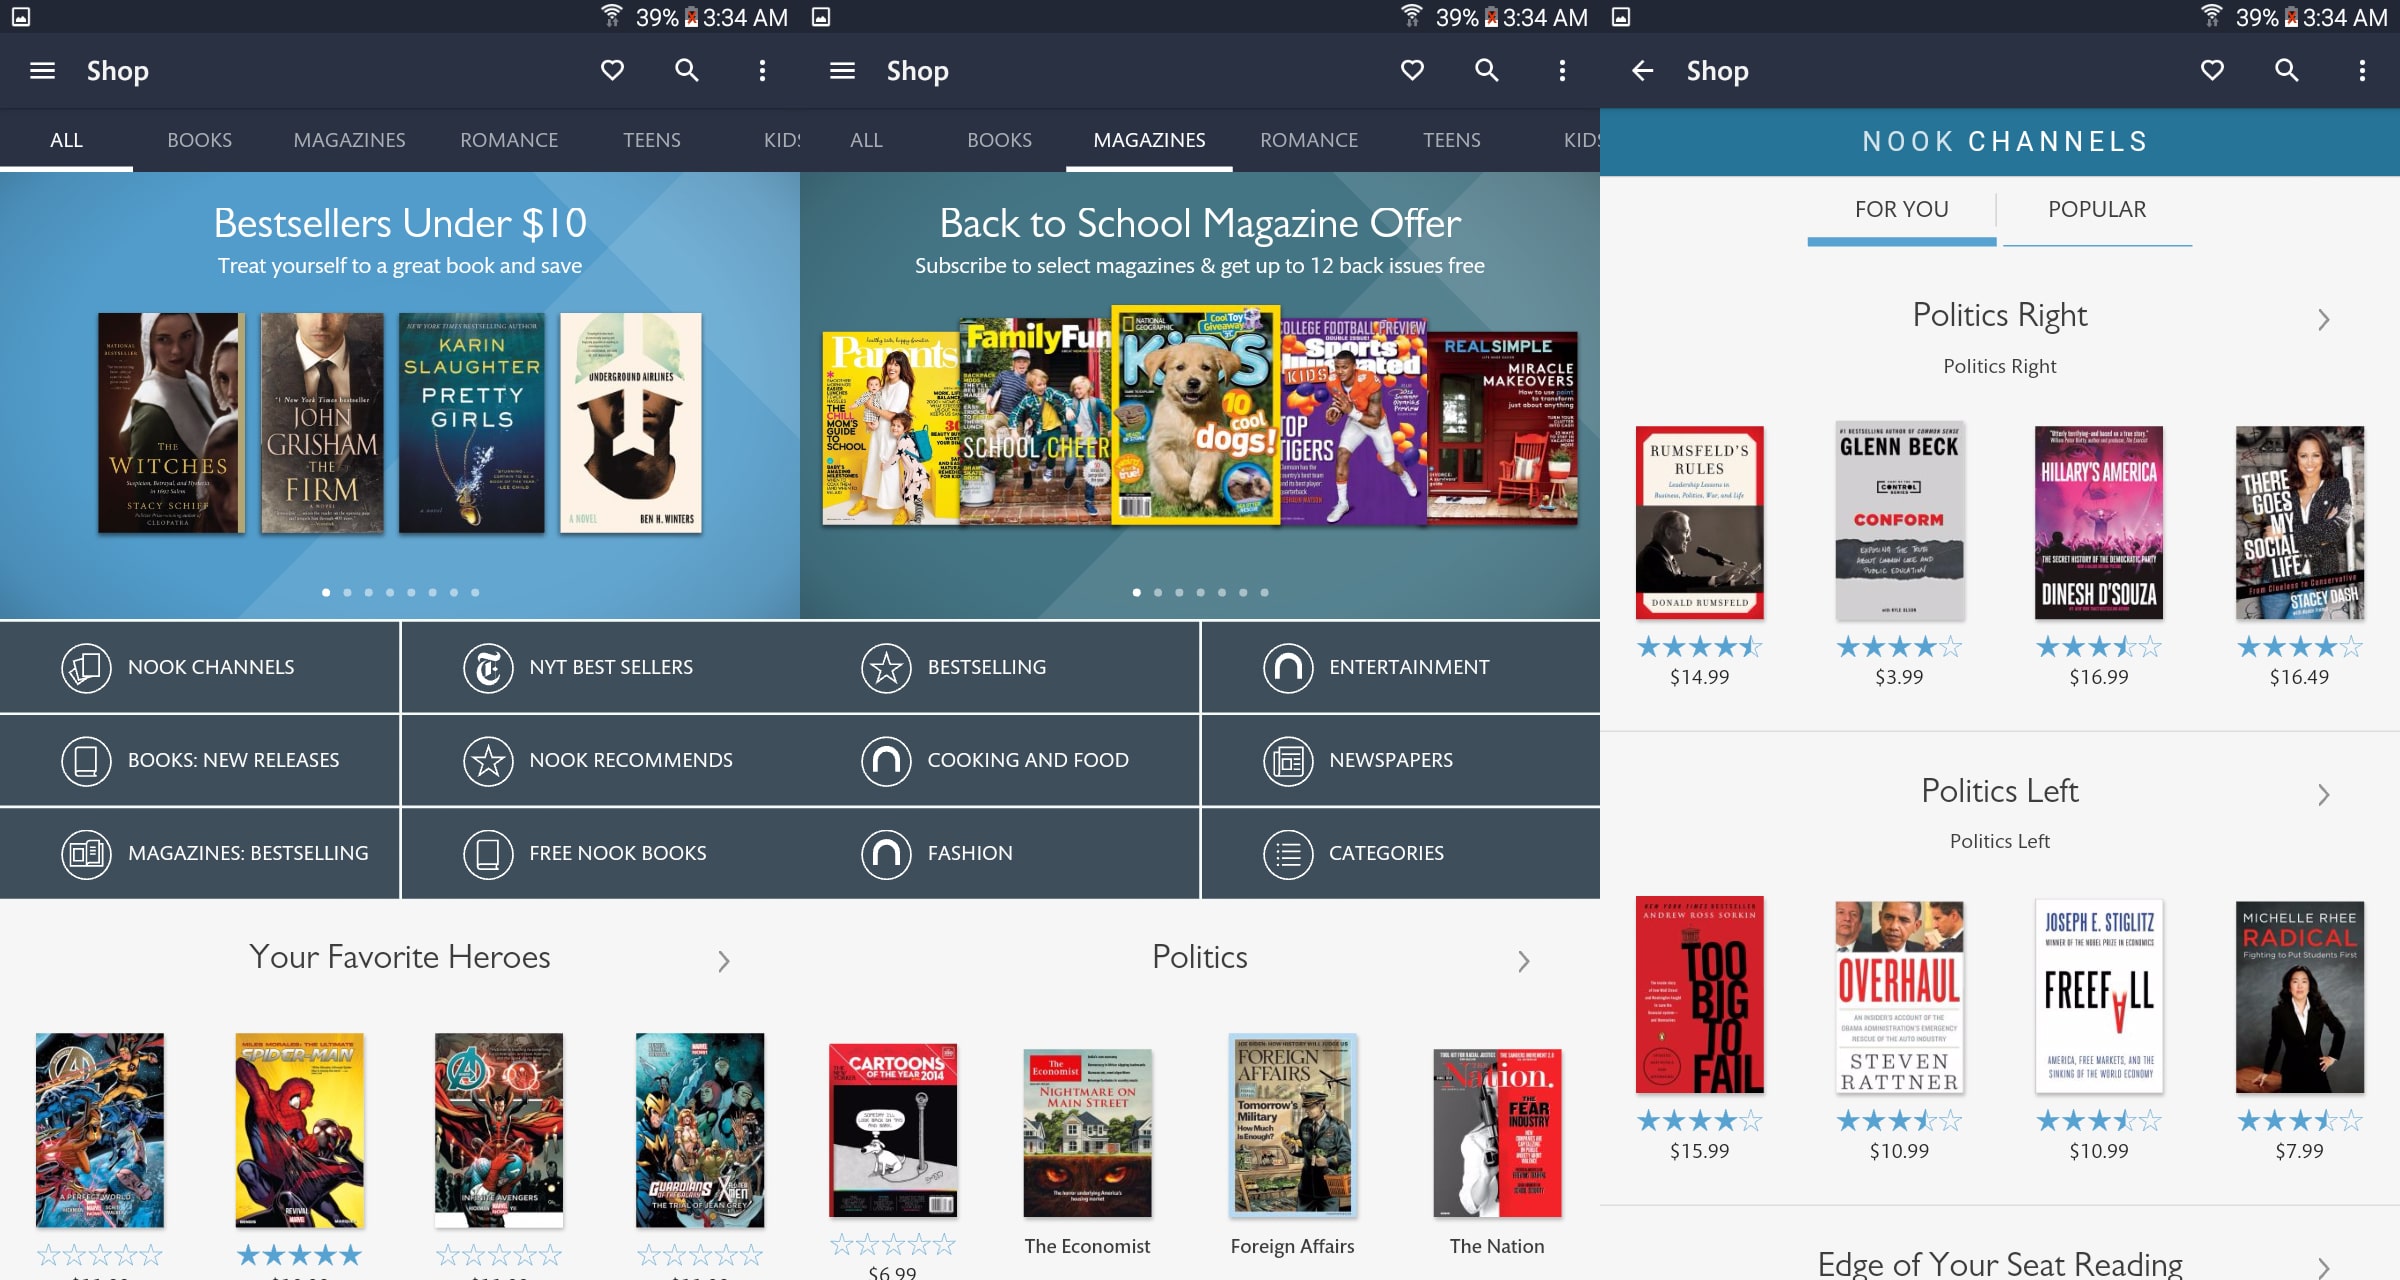Switch to POPULAR channels tab
2400x1280 pixels.
[2097, 210]
